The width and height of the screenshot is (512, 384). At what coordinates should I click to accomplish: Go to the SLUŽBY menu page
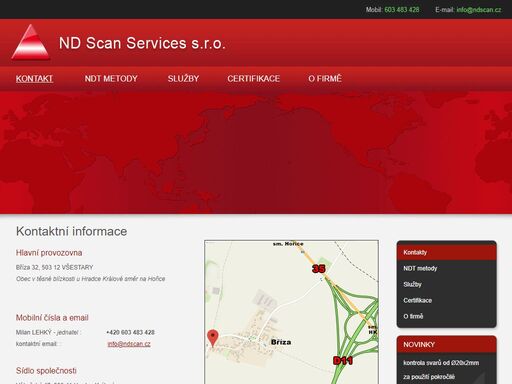click(183, 79)
